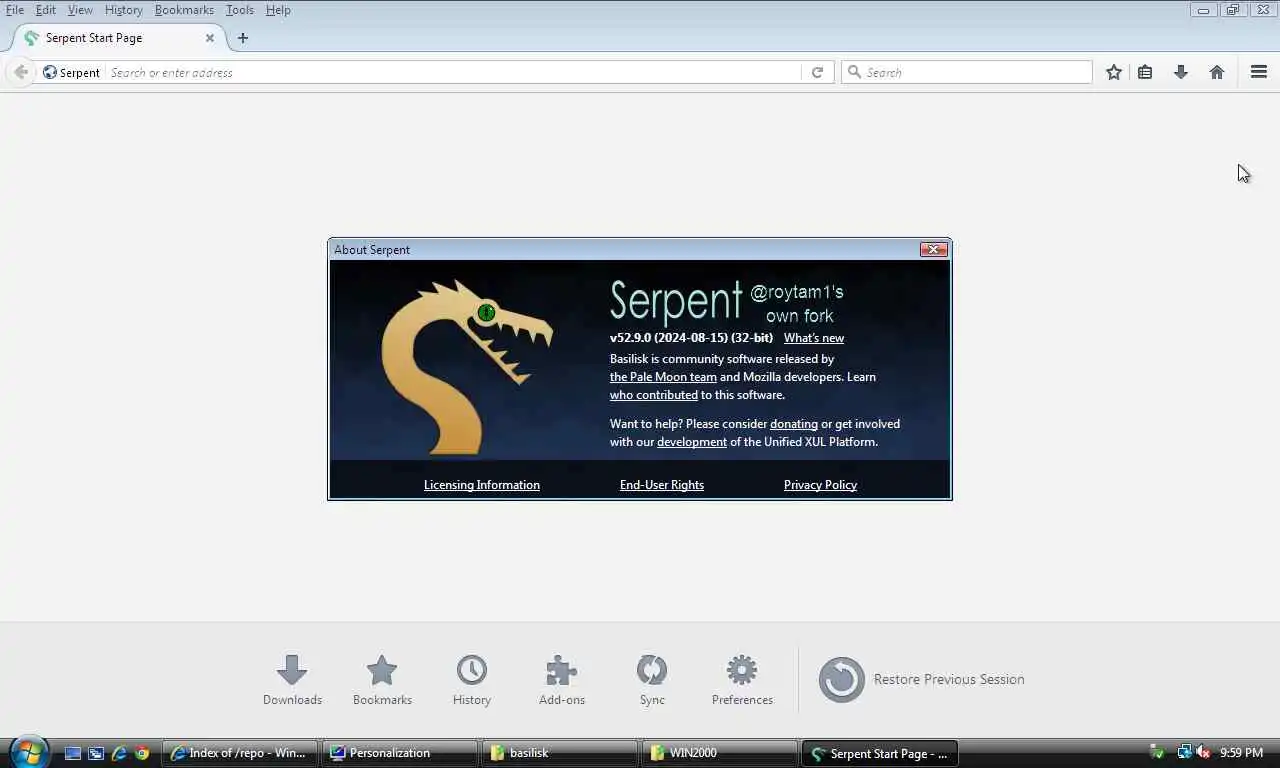Open Sync icon on start page
This screenshot has height=768, width=1280.
(652, 680)
